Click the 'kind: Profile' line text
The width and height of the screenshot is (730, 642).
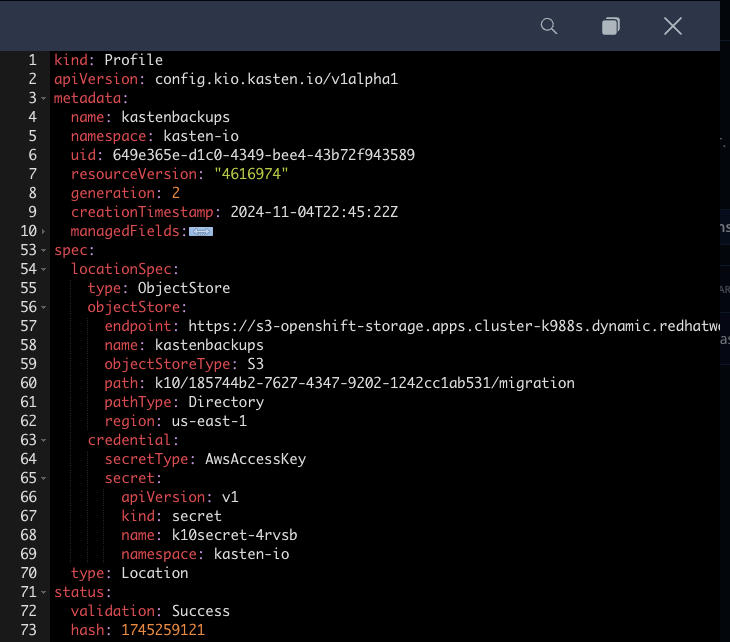(108, 60)
